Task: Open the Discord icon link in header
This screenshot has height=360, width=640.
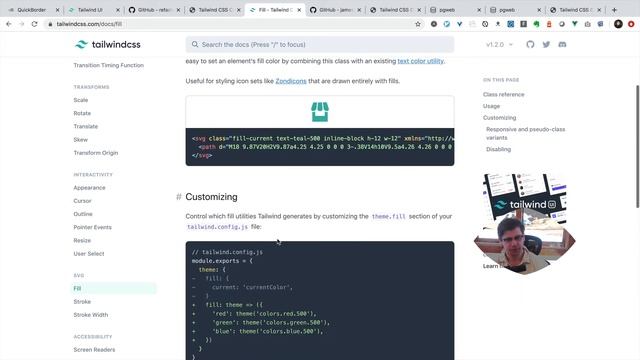Action: click(x=562, y=44)
